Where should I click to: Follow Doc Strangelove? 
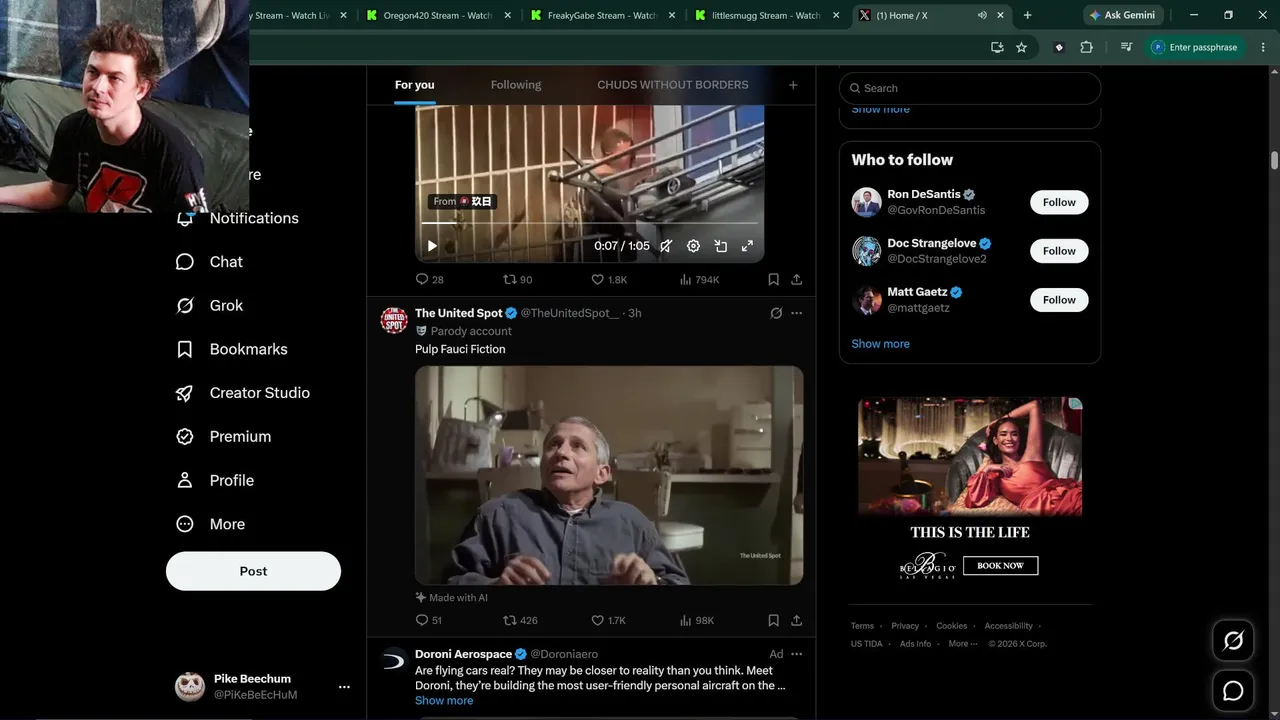tap(1059, 251)
